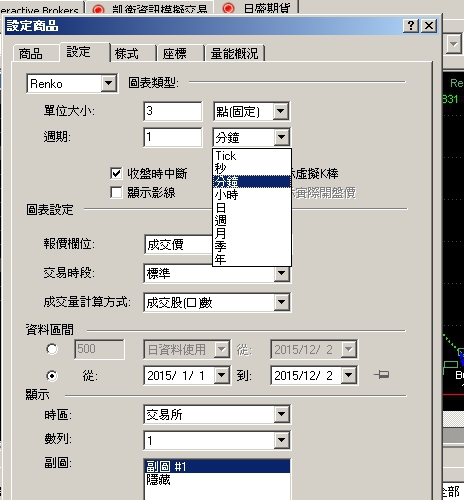Click the red icon on 凱衛資訊模擬交易 tab
This screenshot has width=464, height=500.
pyautogui.click(x=98, y=10)
